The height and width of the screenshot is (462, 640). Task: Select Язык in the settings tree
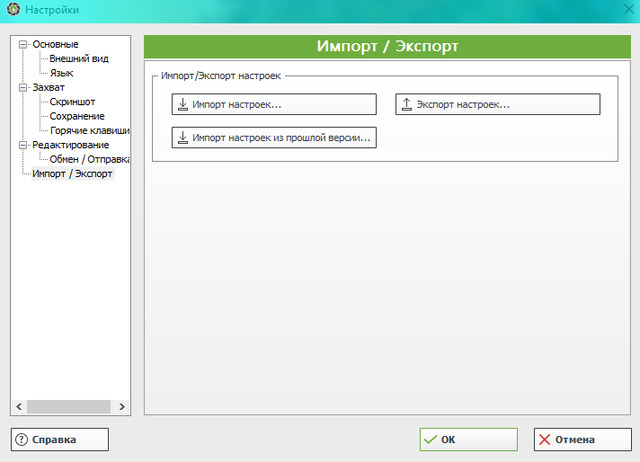point(61,73)
